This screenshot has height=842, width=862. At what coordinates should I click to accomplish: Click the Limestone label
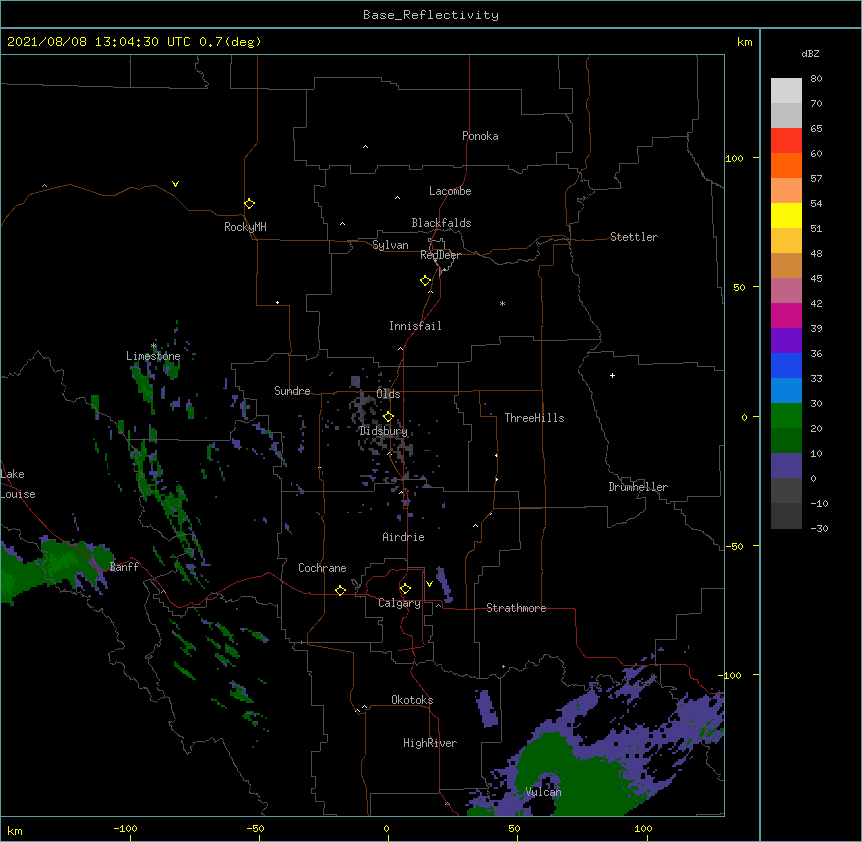[153, 356]
